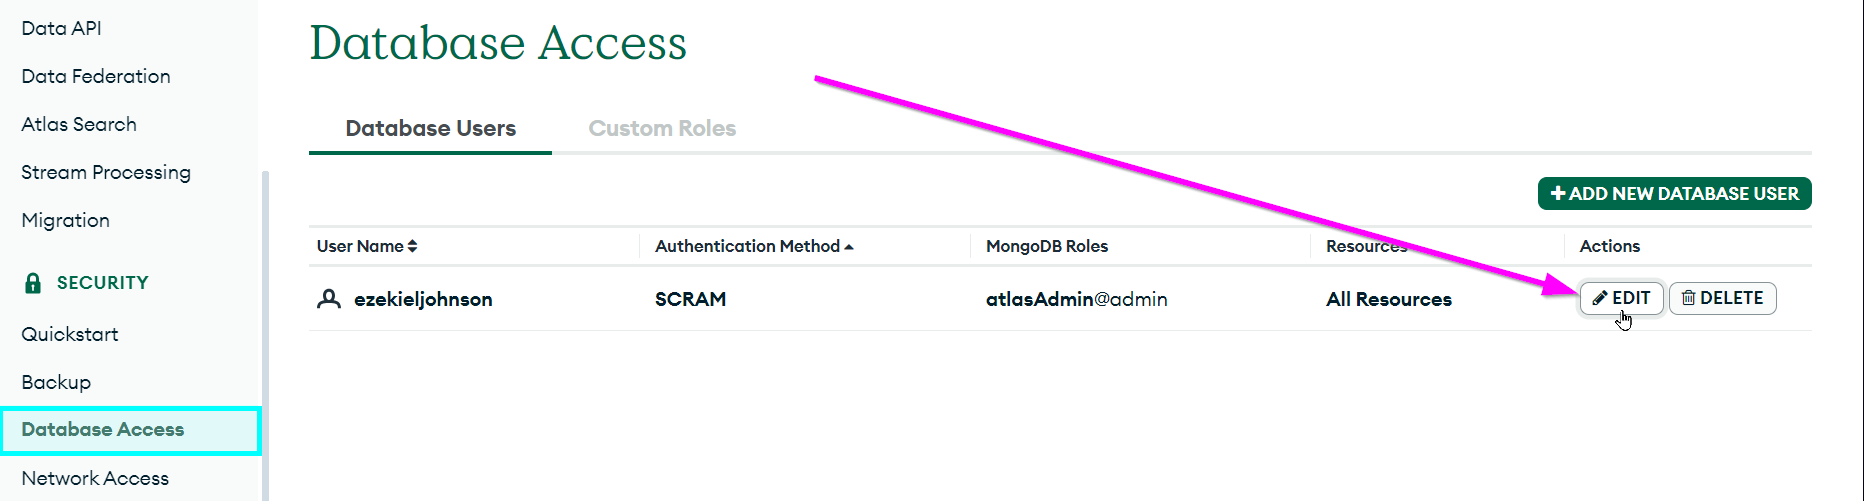Click the plus icon on Add New Database User
This screenshot has height=501, width=1864.
(1557, 193)
